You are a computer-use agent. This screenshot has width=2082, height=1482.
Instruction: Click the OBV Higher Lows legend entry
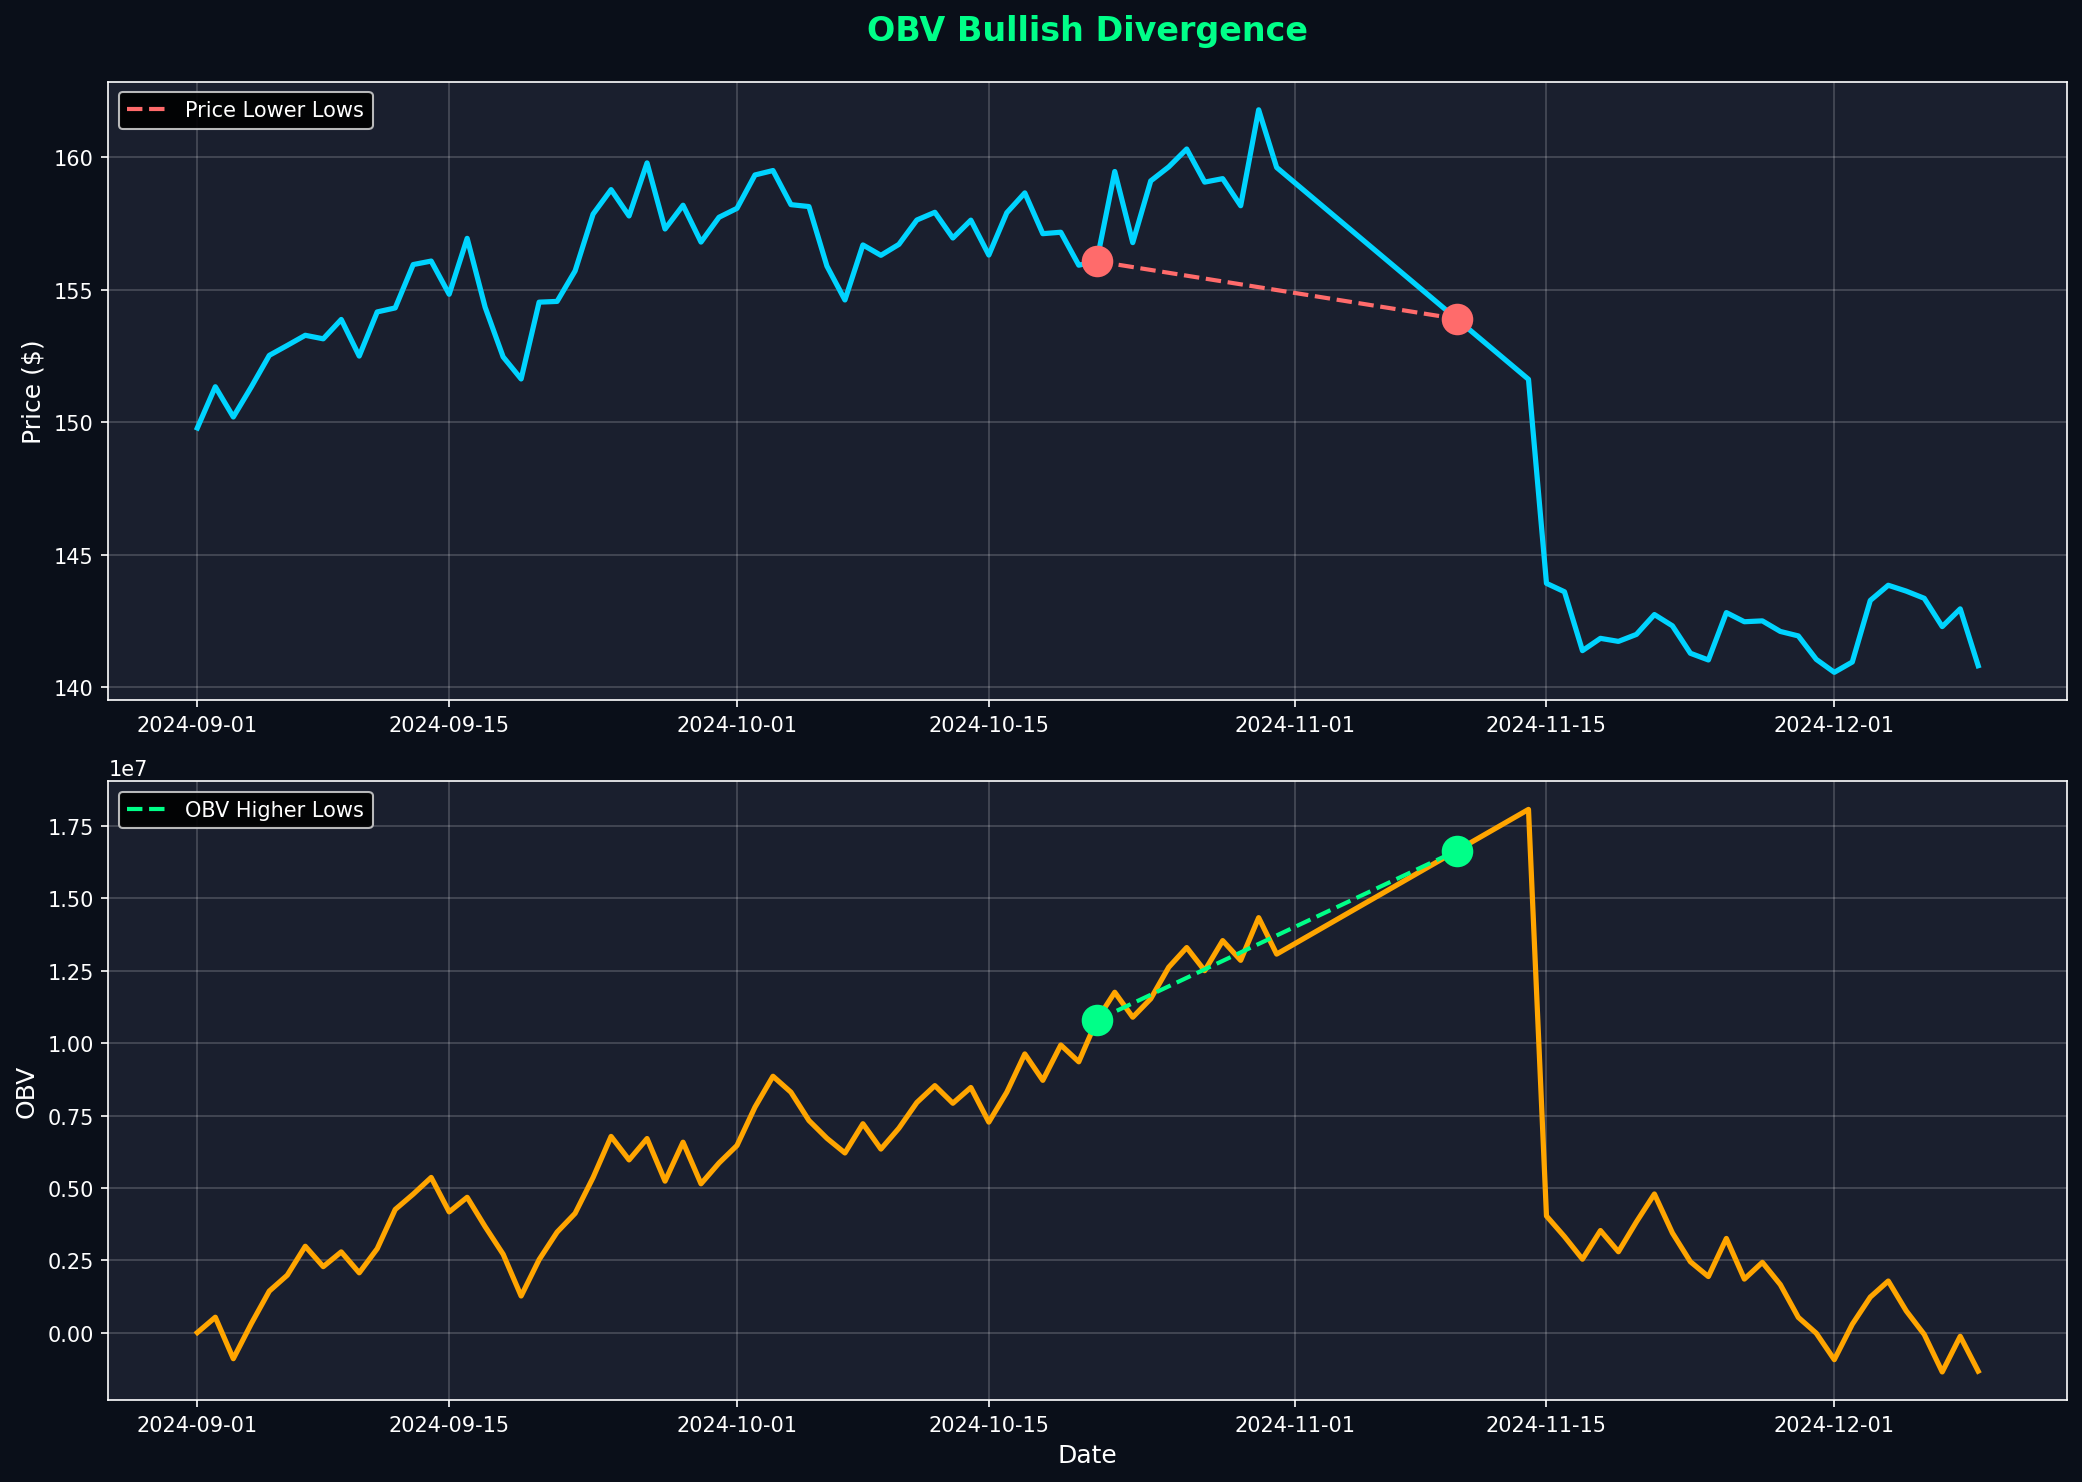[273, 810]
